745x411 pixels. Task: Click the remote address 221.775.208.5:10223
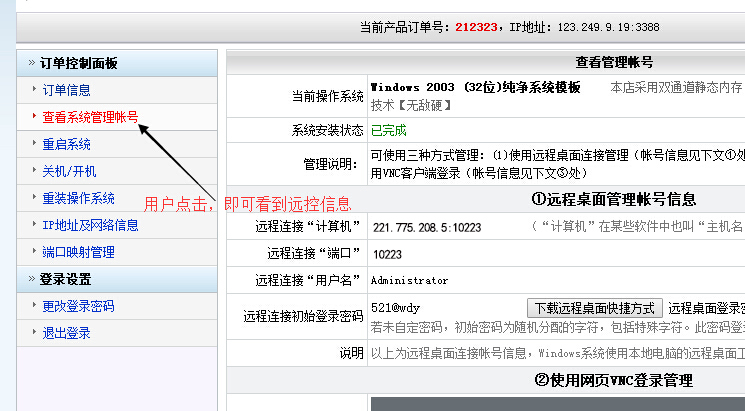pyautogui.click(x=425, y=227)
